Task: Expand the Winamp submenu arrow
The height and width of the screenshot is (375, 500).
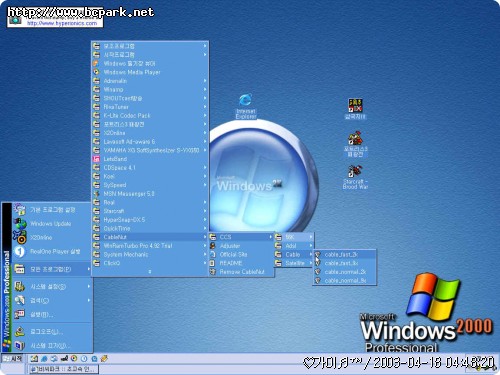Action: tap(205, 89)
